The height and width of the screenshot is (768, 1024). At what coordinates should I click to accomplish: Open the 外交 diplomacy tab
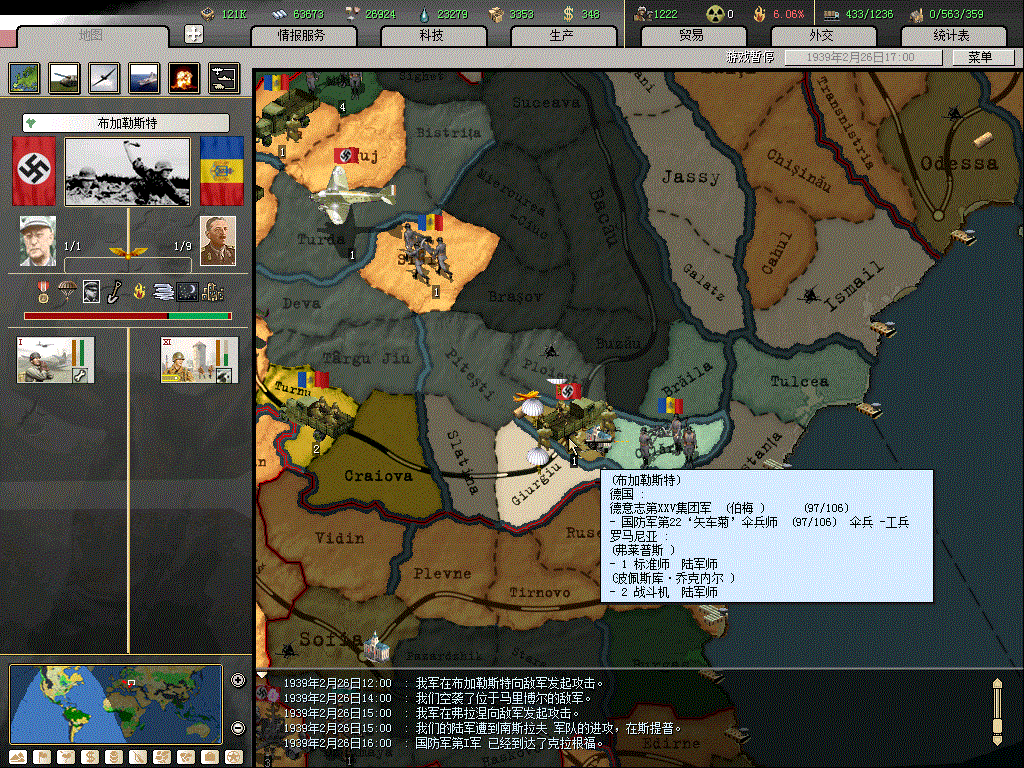pyautogui.click(x=822, y=35)
